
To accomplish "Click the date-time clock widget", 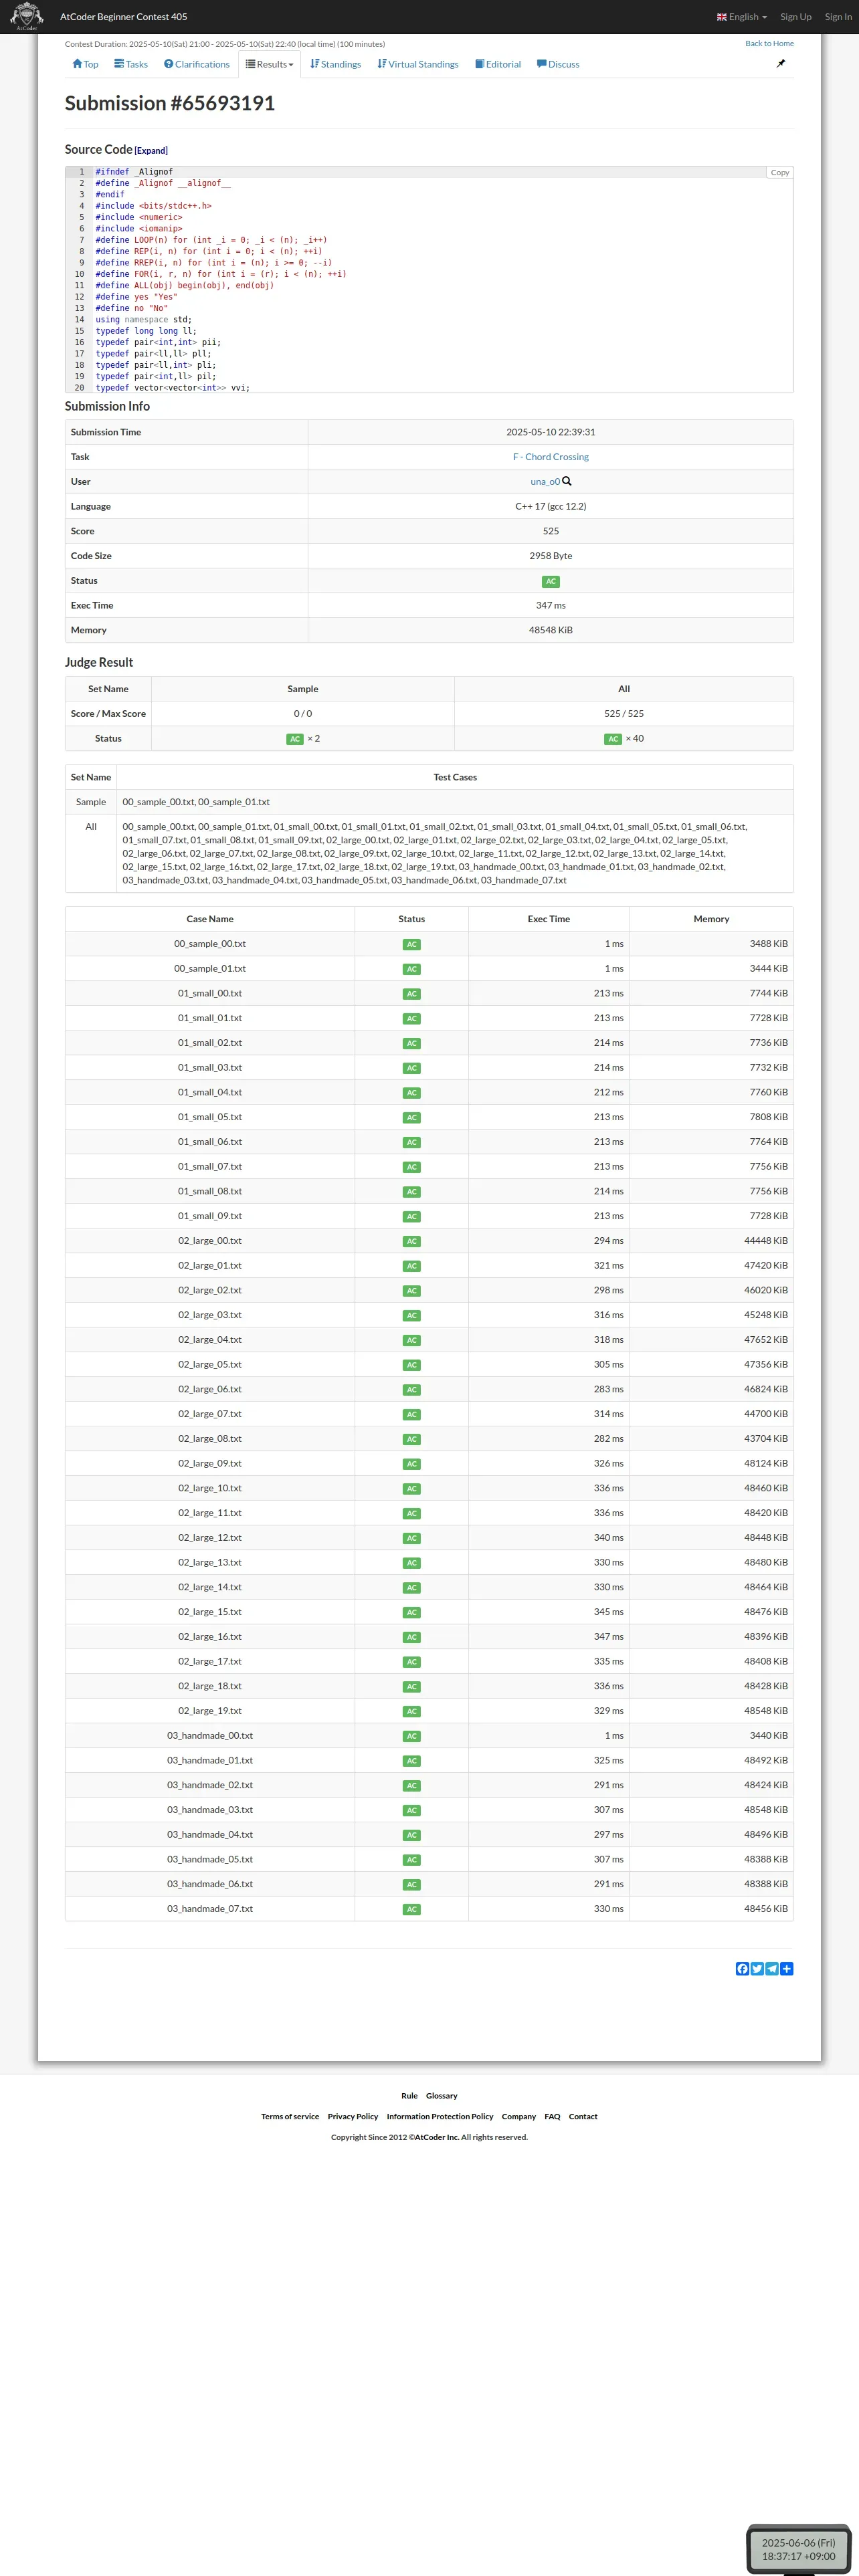I will 798,2548.
